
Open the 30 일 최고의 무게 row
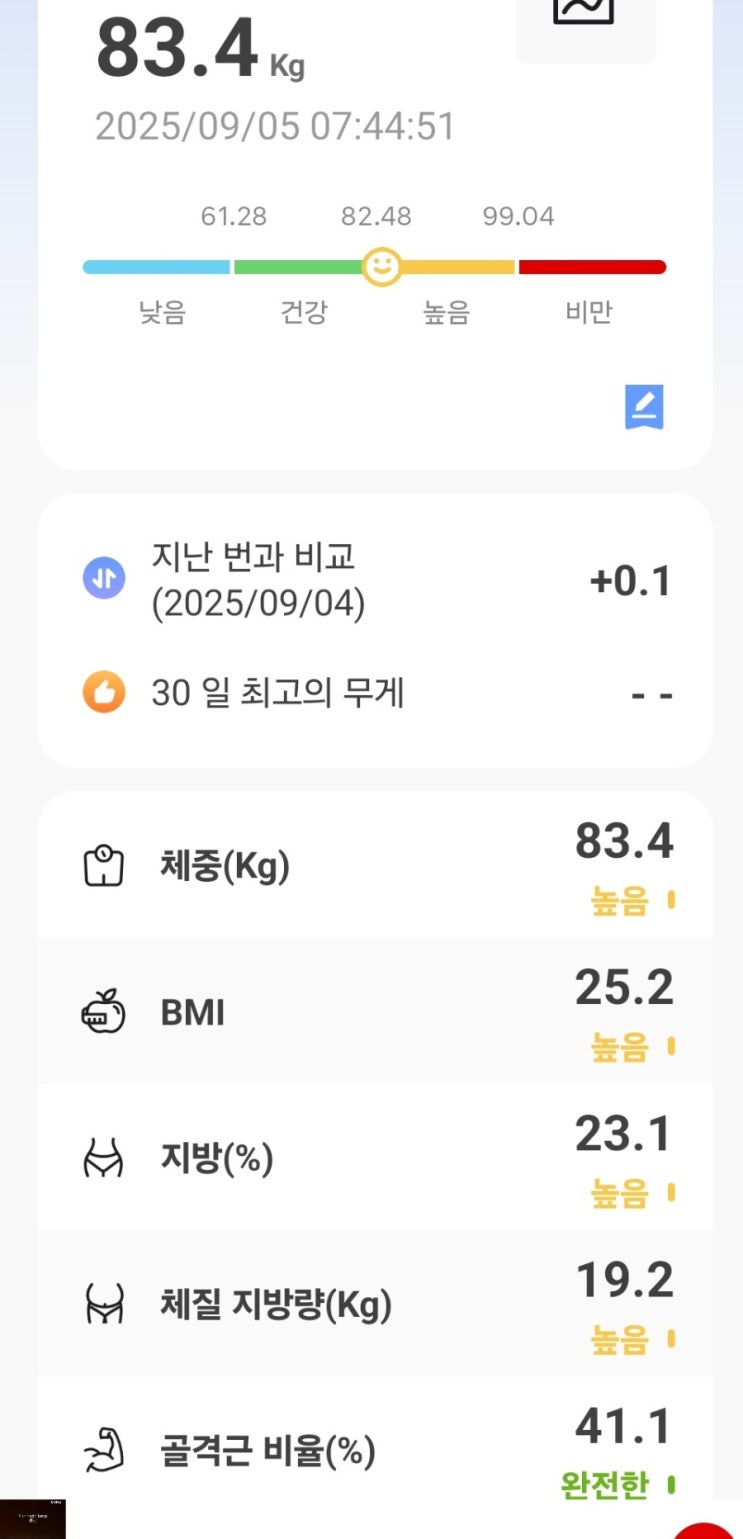(x=375, y=693)
